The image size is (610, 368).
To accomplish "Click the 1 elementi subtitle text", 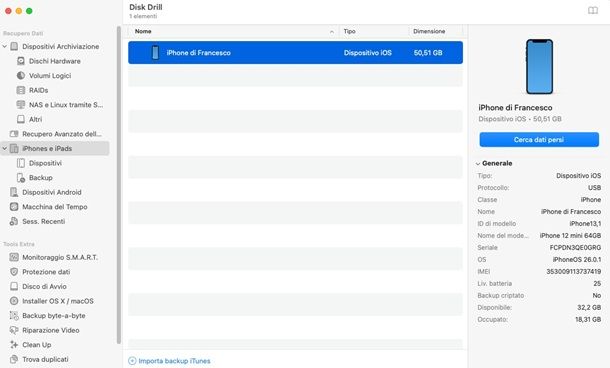I will [x=143, y=16].
